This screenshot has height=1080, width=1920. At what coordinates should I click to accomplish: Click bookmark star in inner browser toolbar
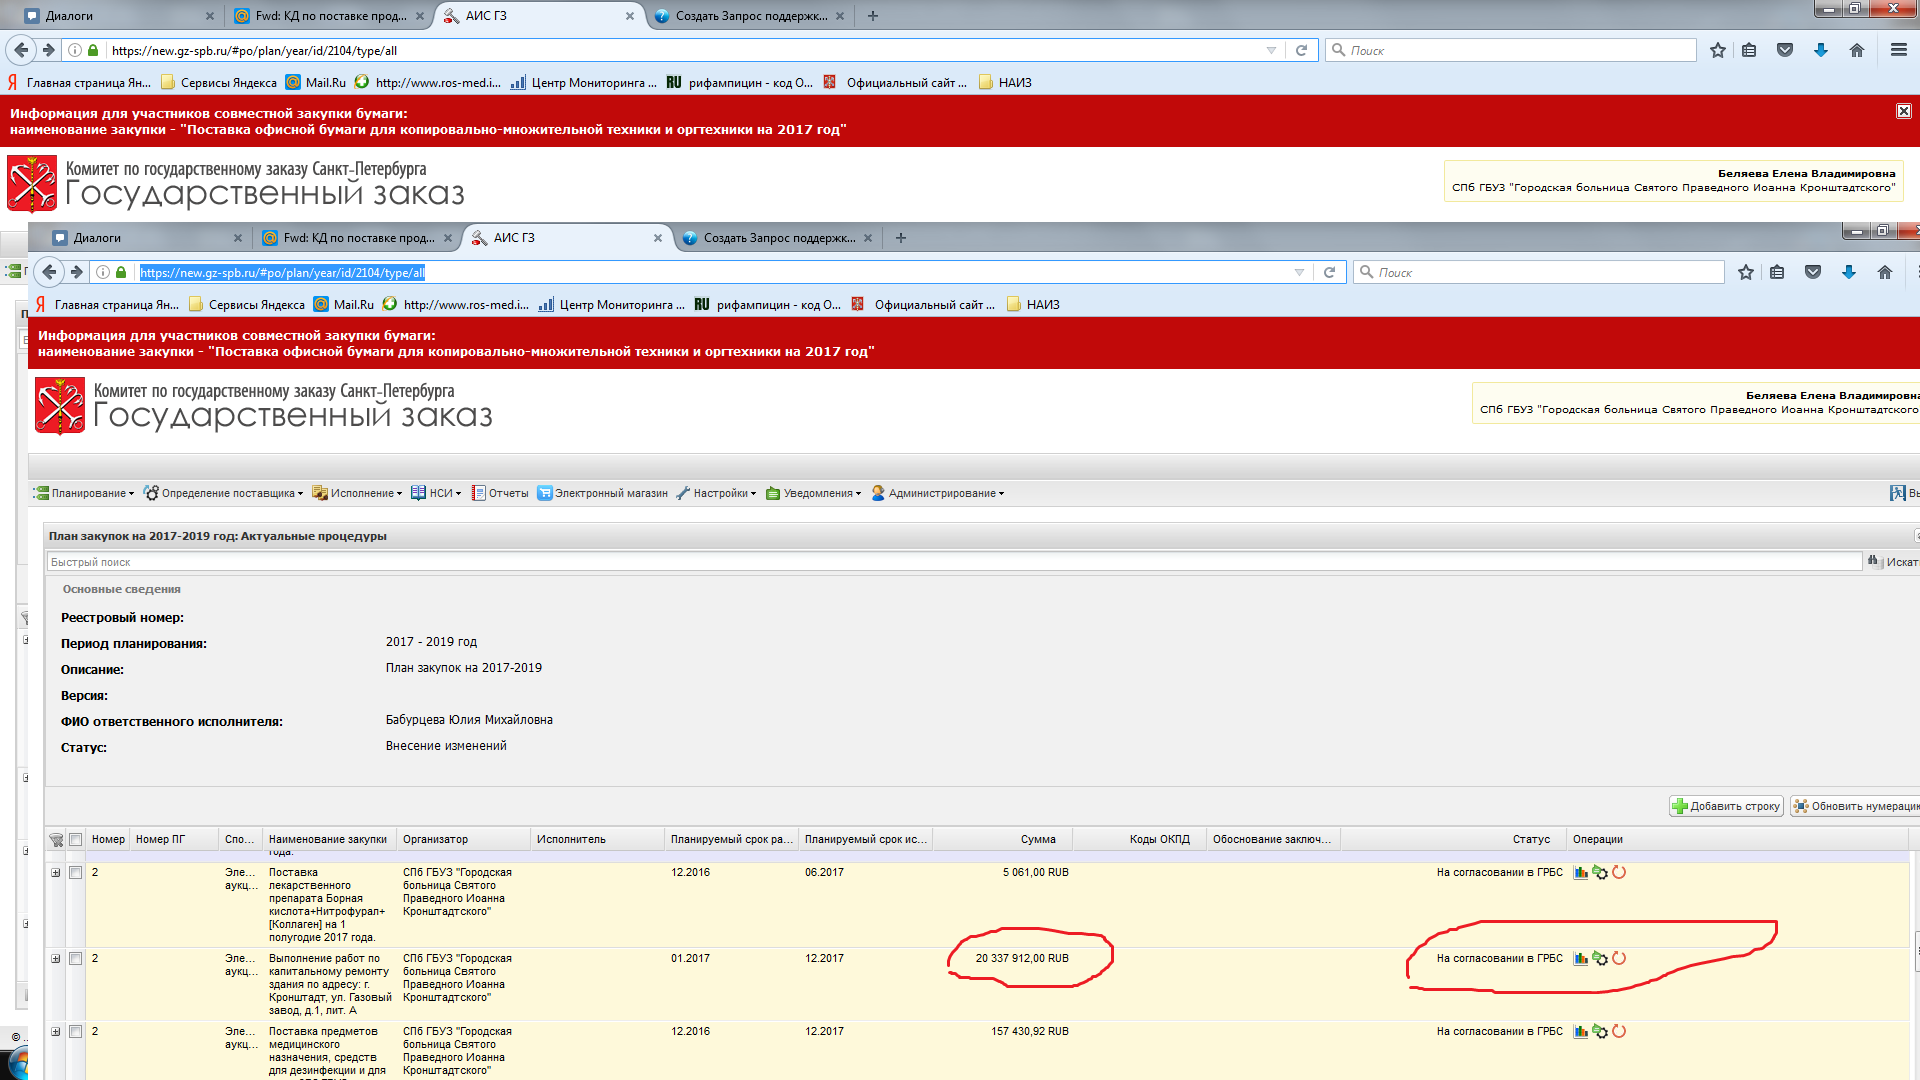[1746, 272]
